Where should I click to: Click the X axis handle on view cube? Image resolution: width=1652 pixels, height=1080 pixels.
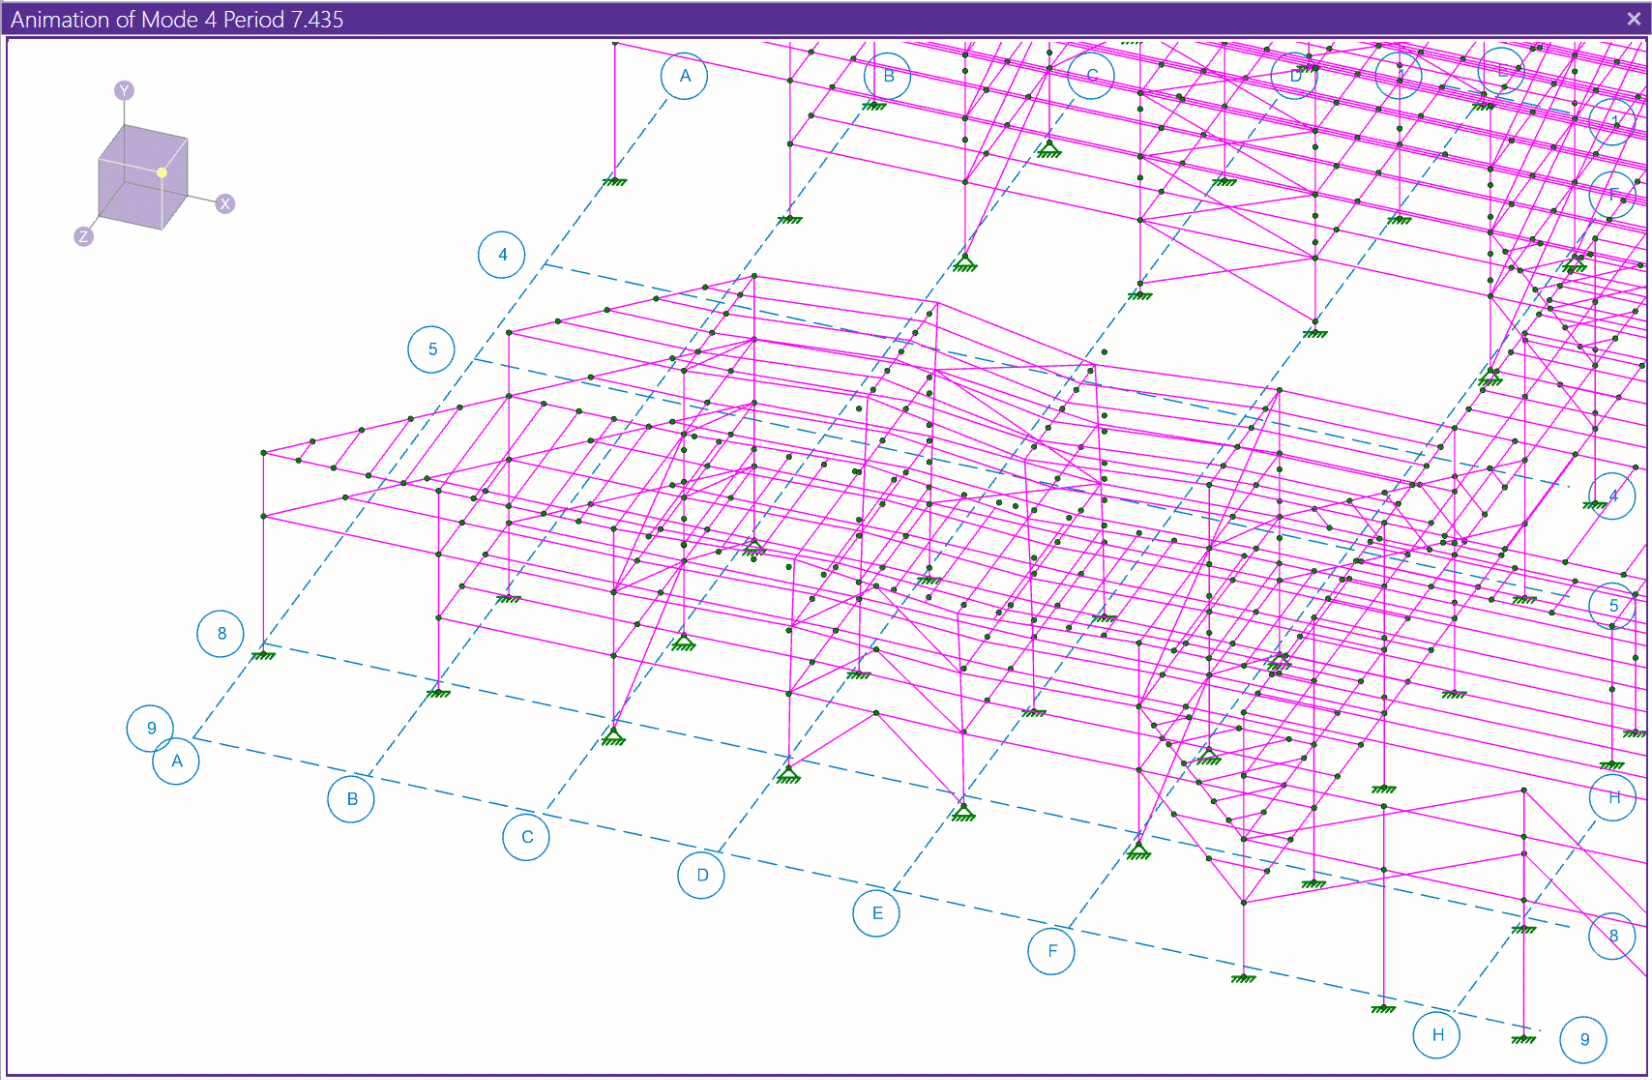point(225,204)
